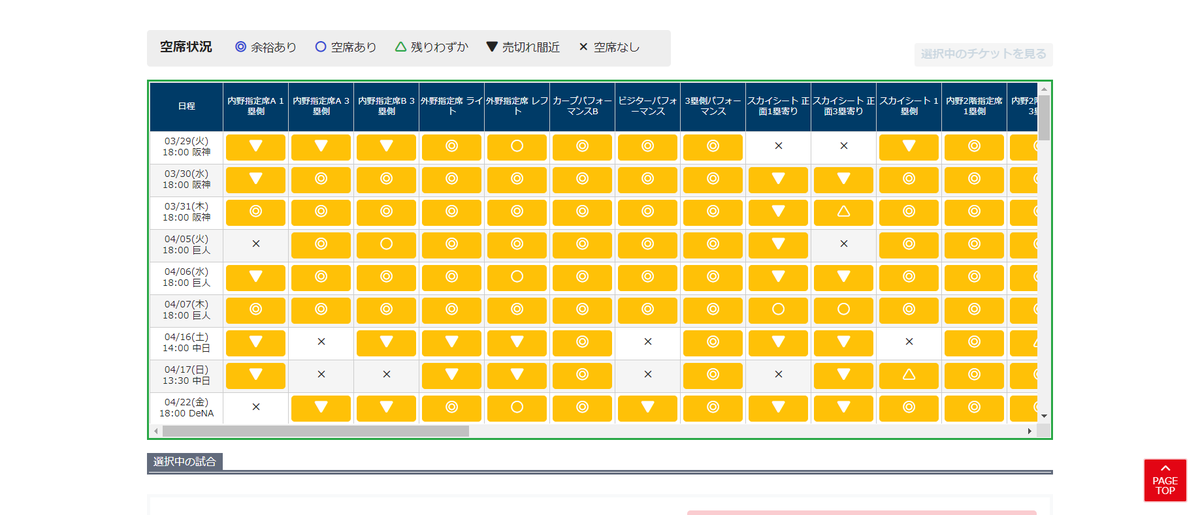
Task: Select 04/05 スカイシート 正面1塁寄り sold-out-soon cell
Action: click(x=778, y=245)
